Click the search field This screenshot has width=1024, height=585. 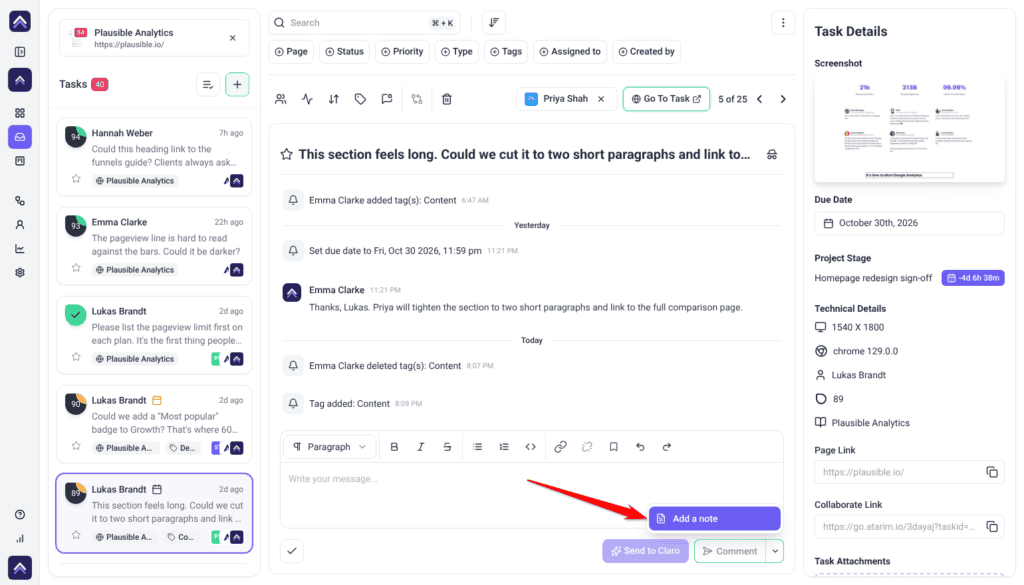364,23
